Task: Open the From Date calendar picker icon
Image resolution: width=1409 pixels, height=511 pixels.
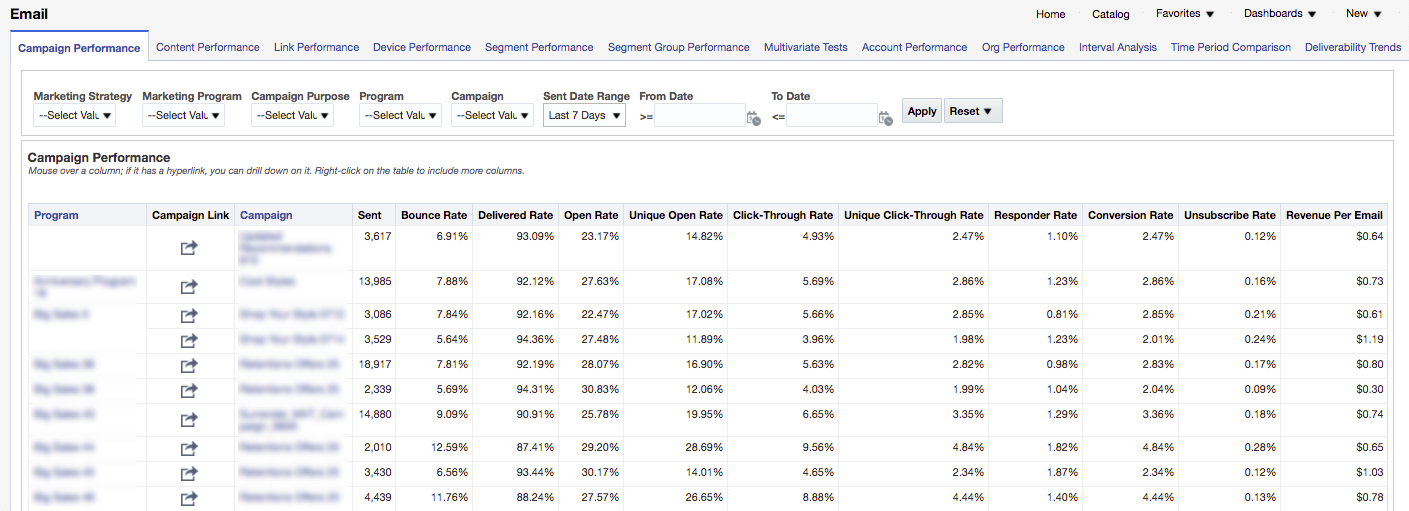Action: pos(754,118)
